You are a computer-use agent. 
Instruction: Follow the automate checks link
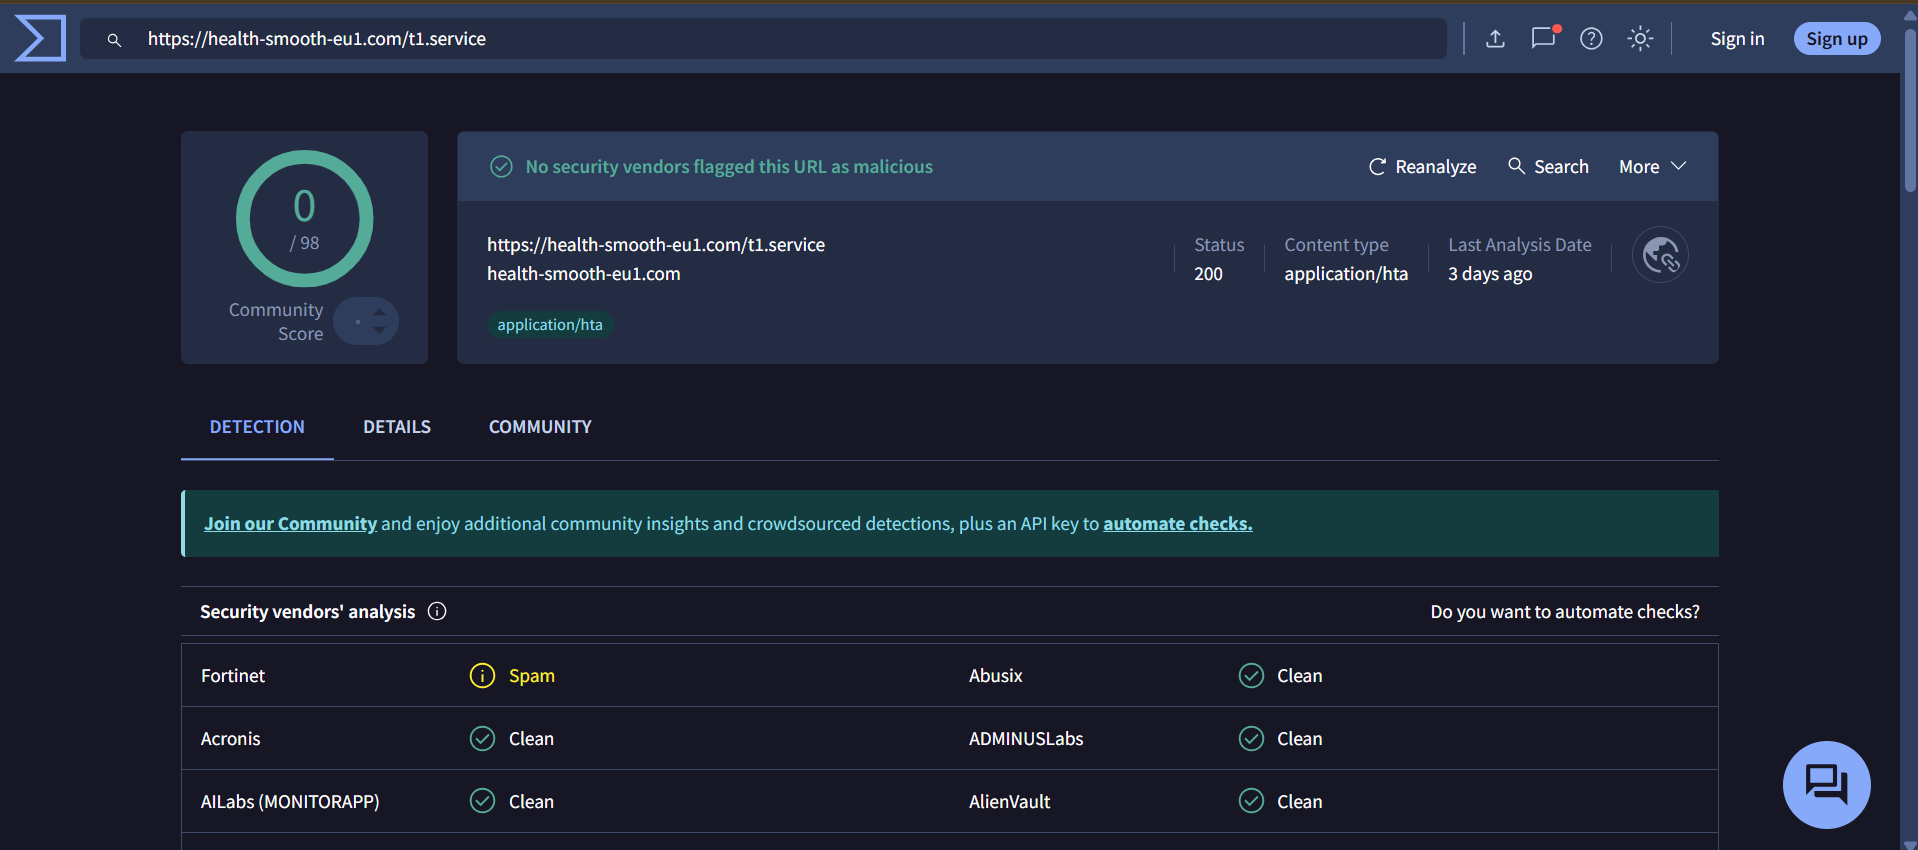(1177, 524)
